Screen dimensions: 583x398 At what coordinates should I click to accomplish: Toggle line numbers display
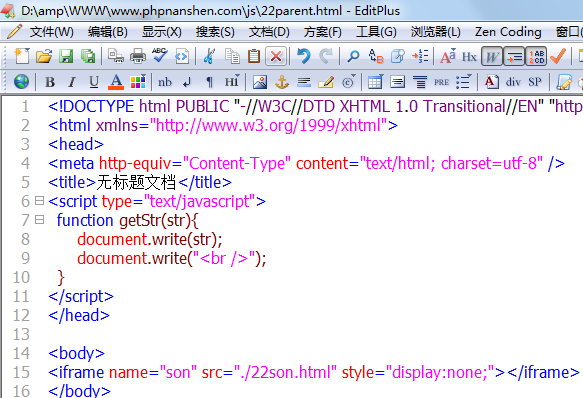click(x=536, y=57)
